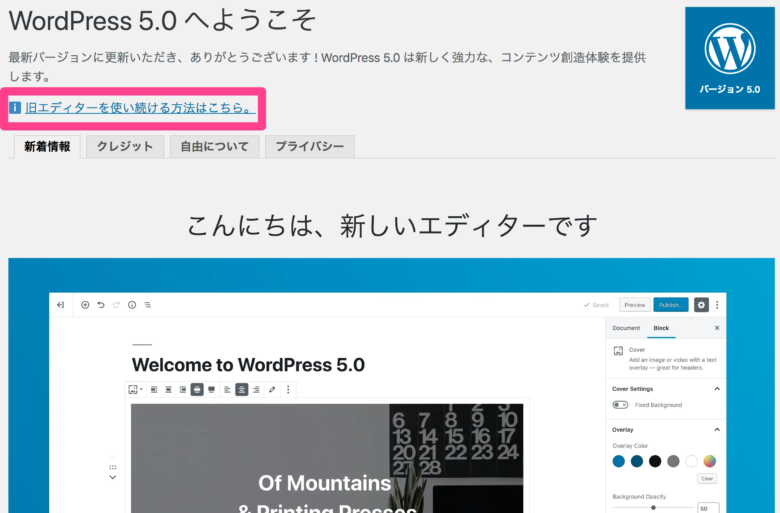
Task: Switch to the Document sidebar tab
Action: 626,328
